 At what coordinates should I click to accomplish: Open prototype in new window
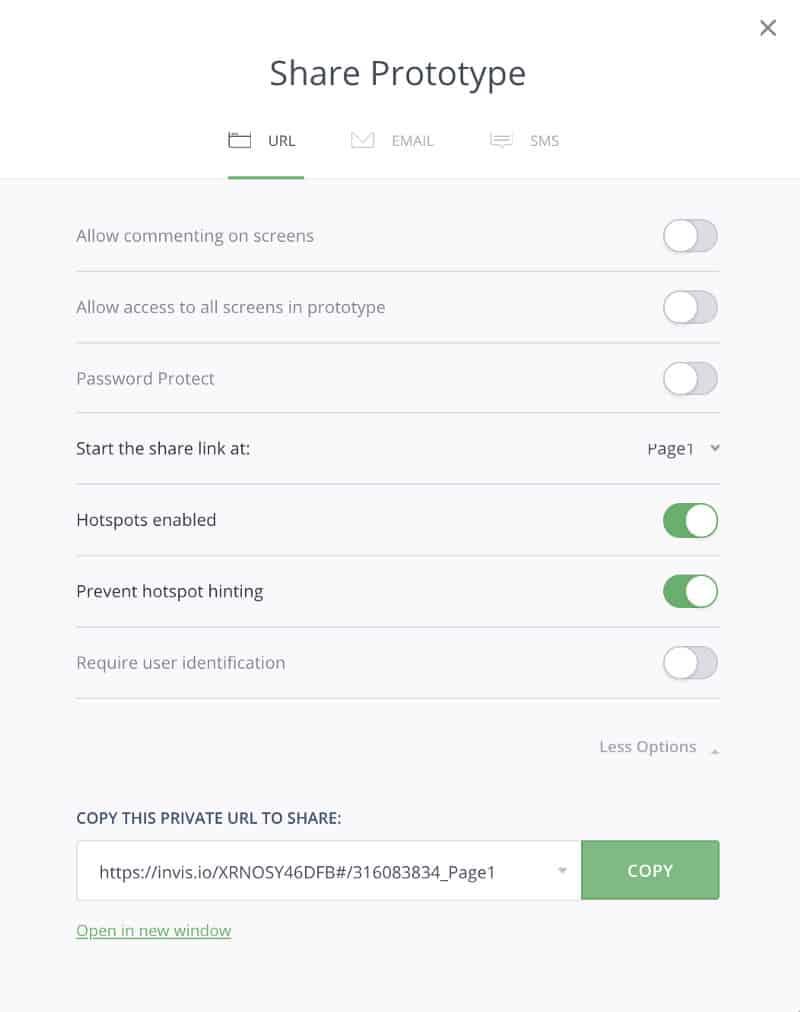(153, 930)
